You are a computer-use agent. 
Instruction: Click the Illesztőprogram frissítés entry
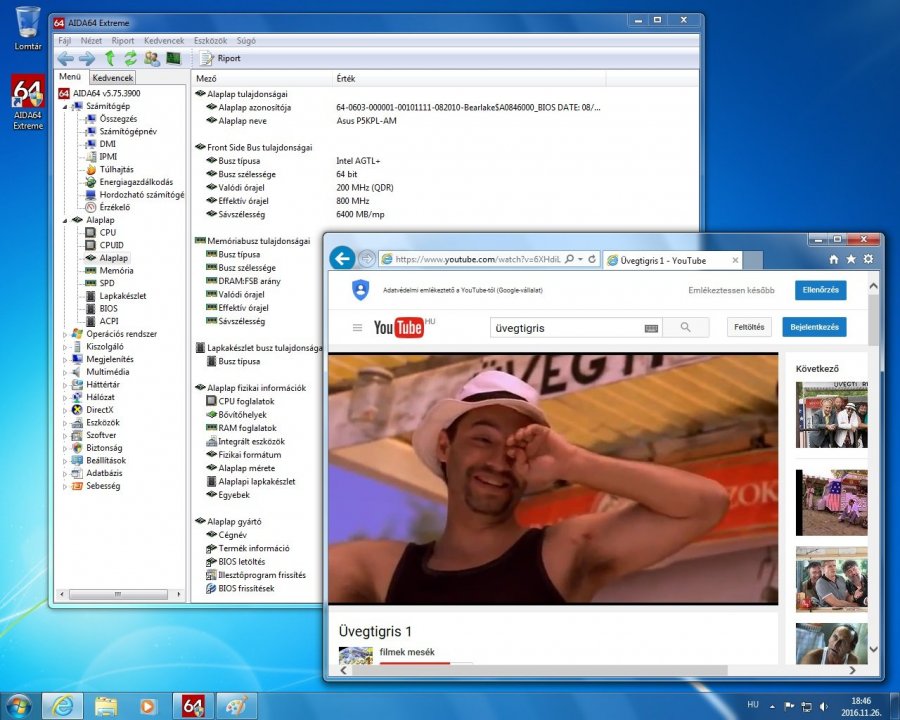[x=262, y=575]
